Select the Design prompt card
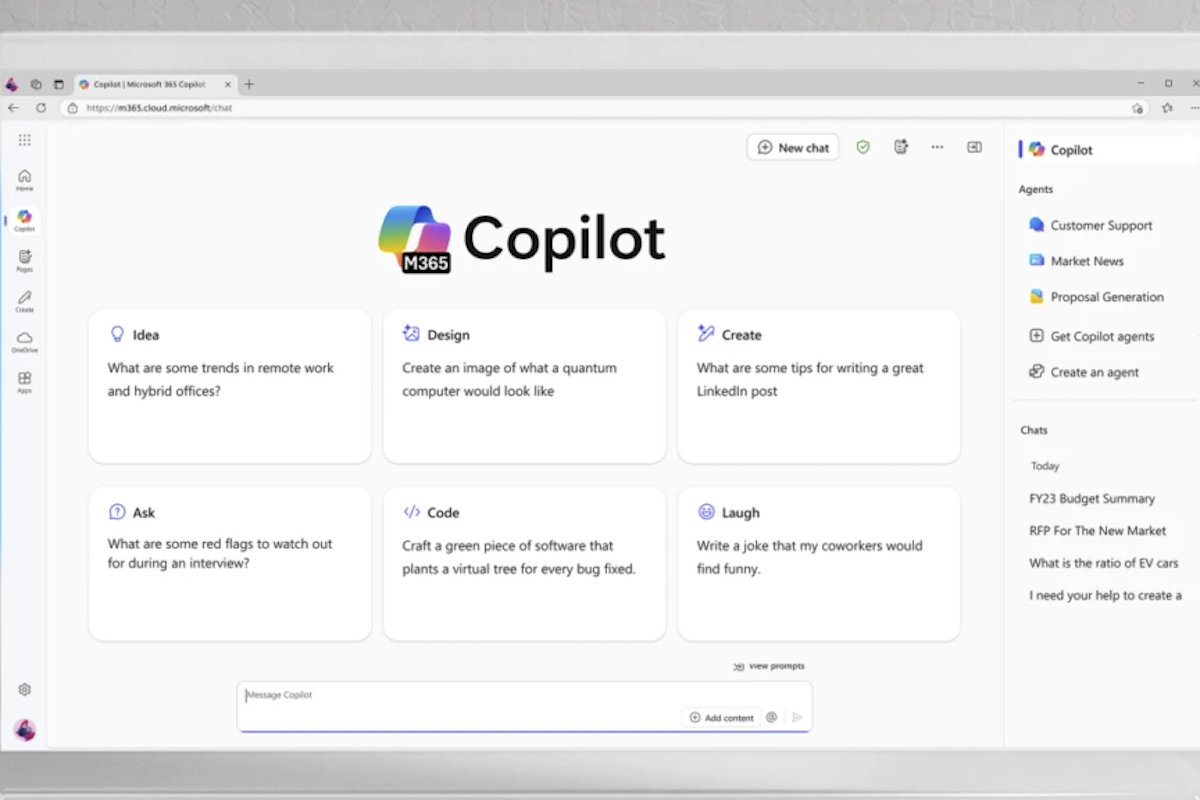 pos(524,386)
